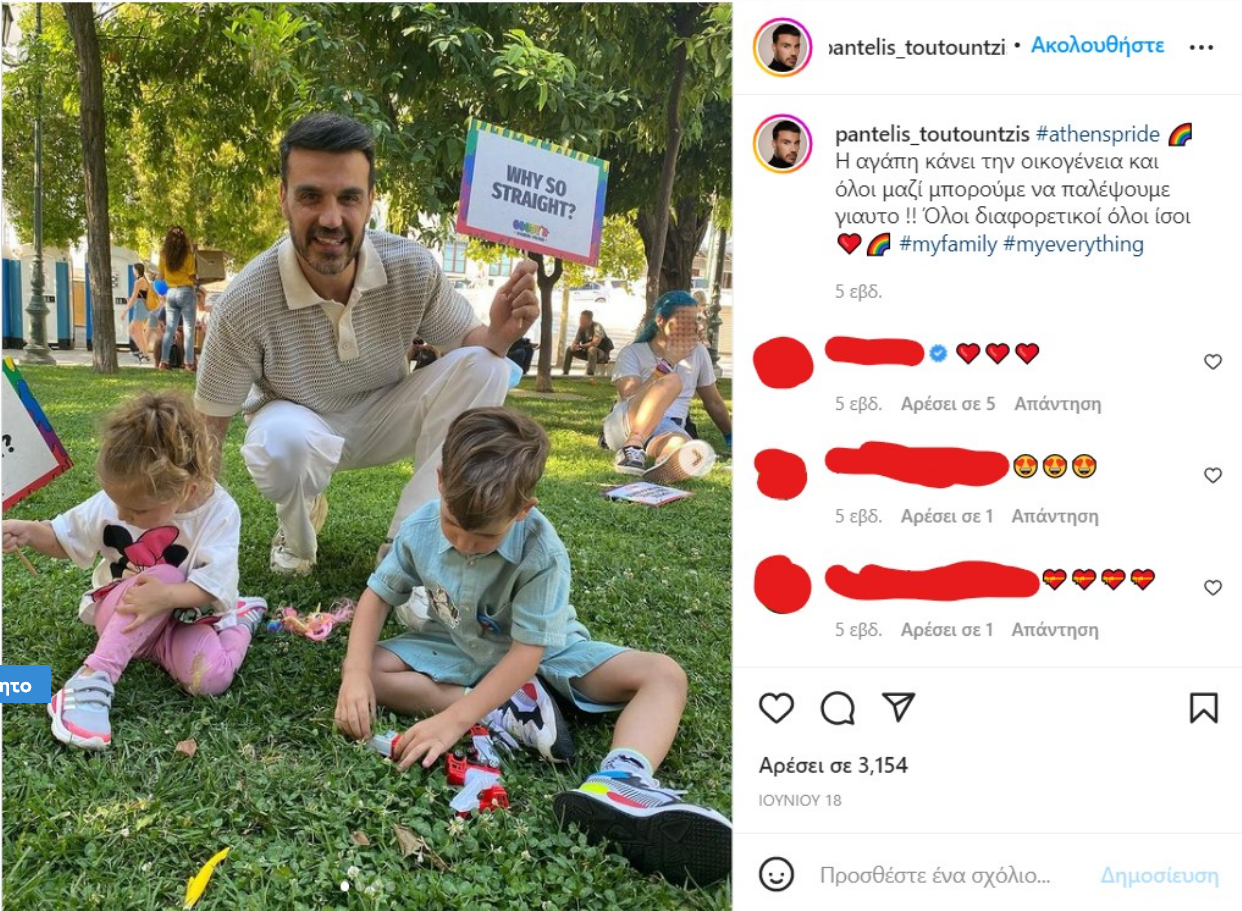Screen dimensions: 1242x911
Task: Open the profile avatar in post header
Action: (783, 47)
